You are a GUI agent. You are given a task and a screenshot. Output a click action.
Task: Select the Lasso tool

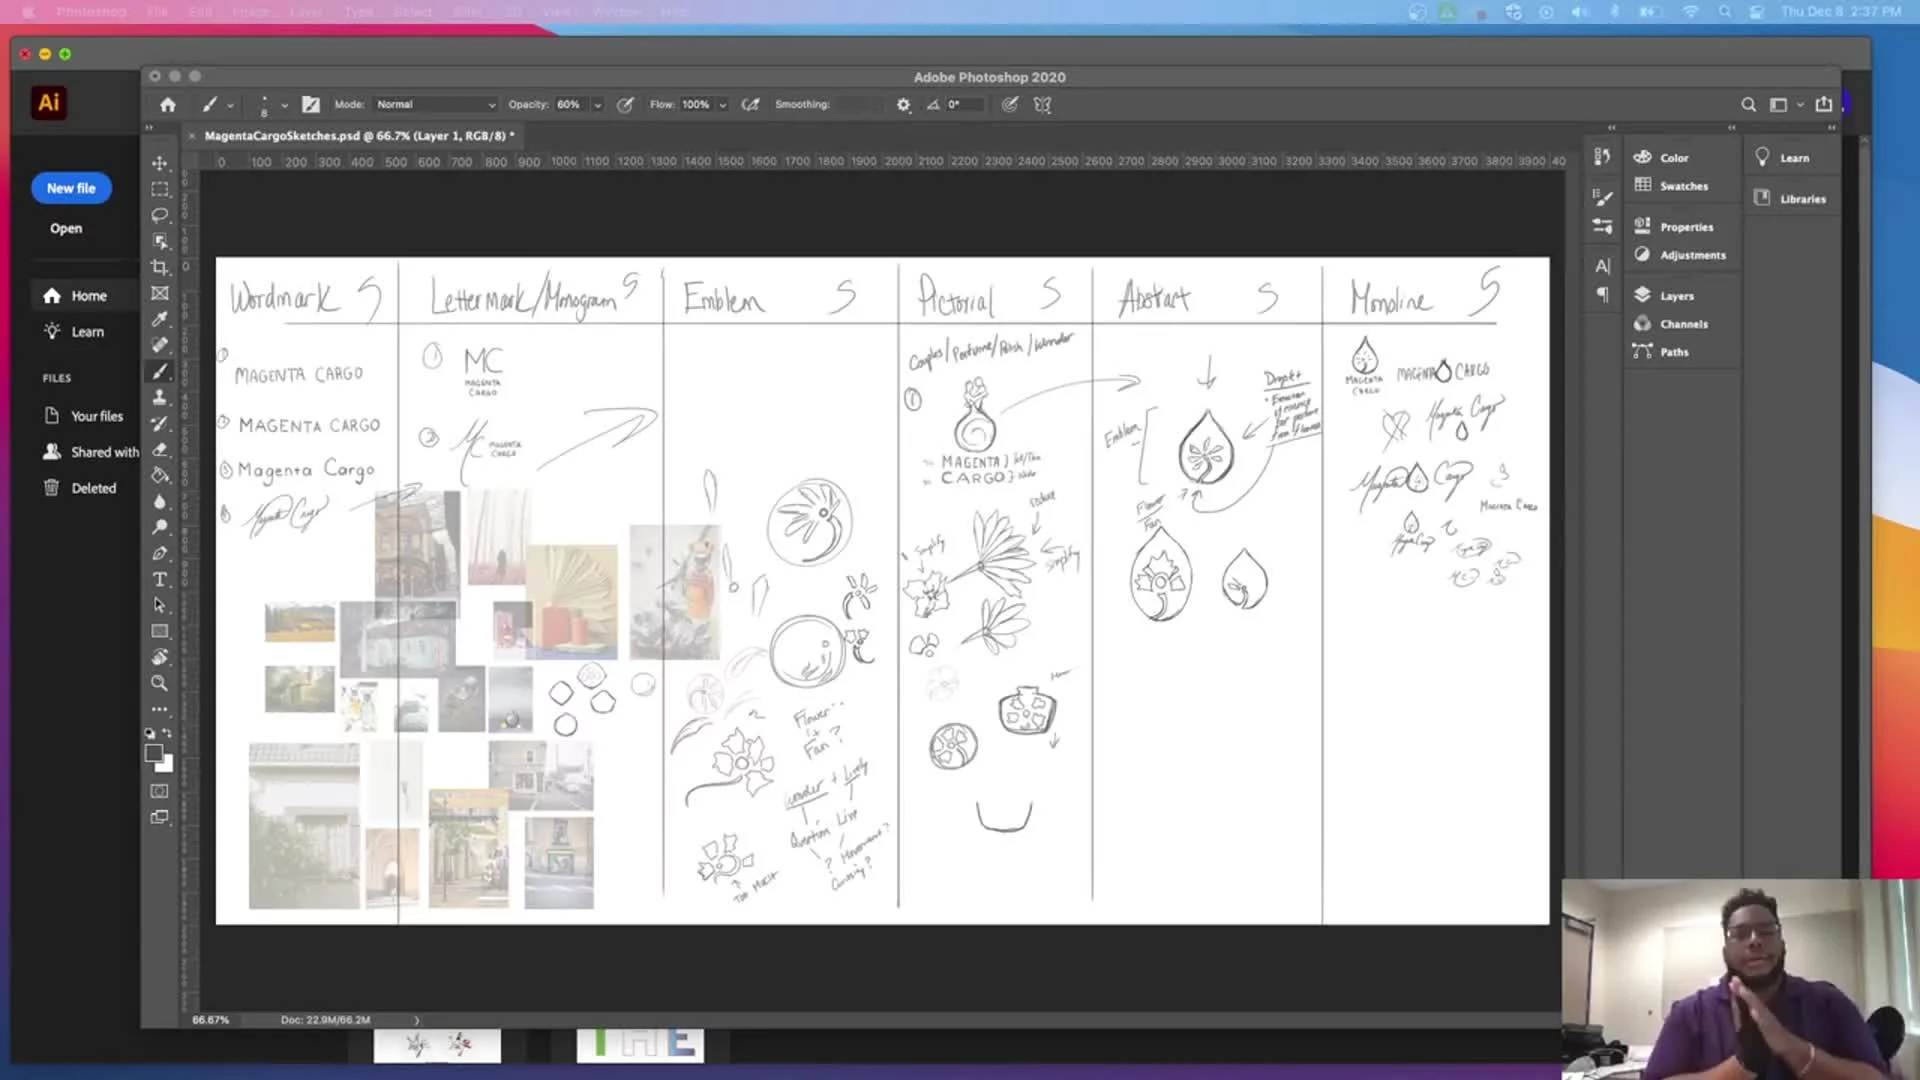click(x=160, y=215)
